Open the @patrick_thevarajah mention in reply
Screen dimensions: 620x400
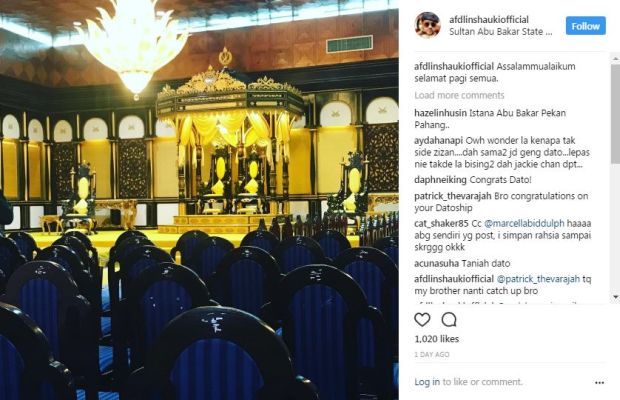538,279
